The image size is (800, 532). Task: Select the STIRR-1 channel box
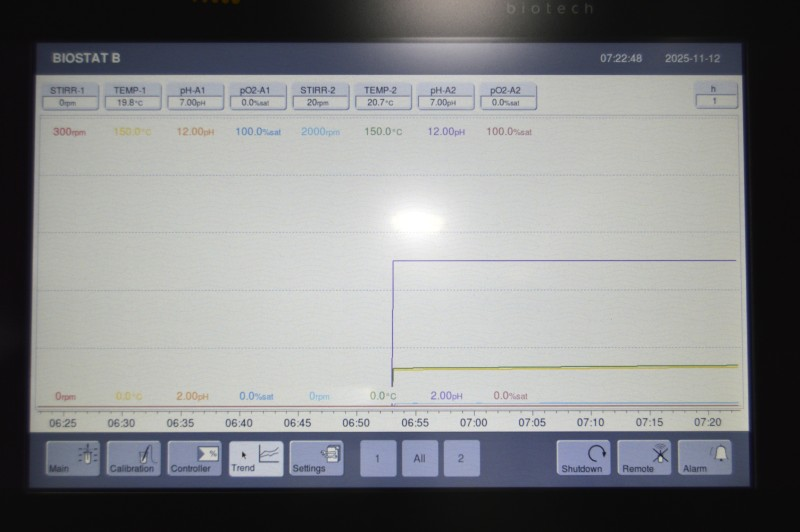pyautogui.click(x=68, y=96)
